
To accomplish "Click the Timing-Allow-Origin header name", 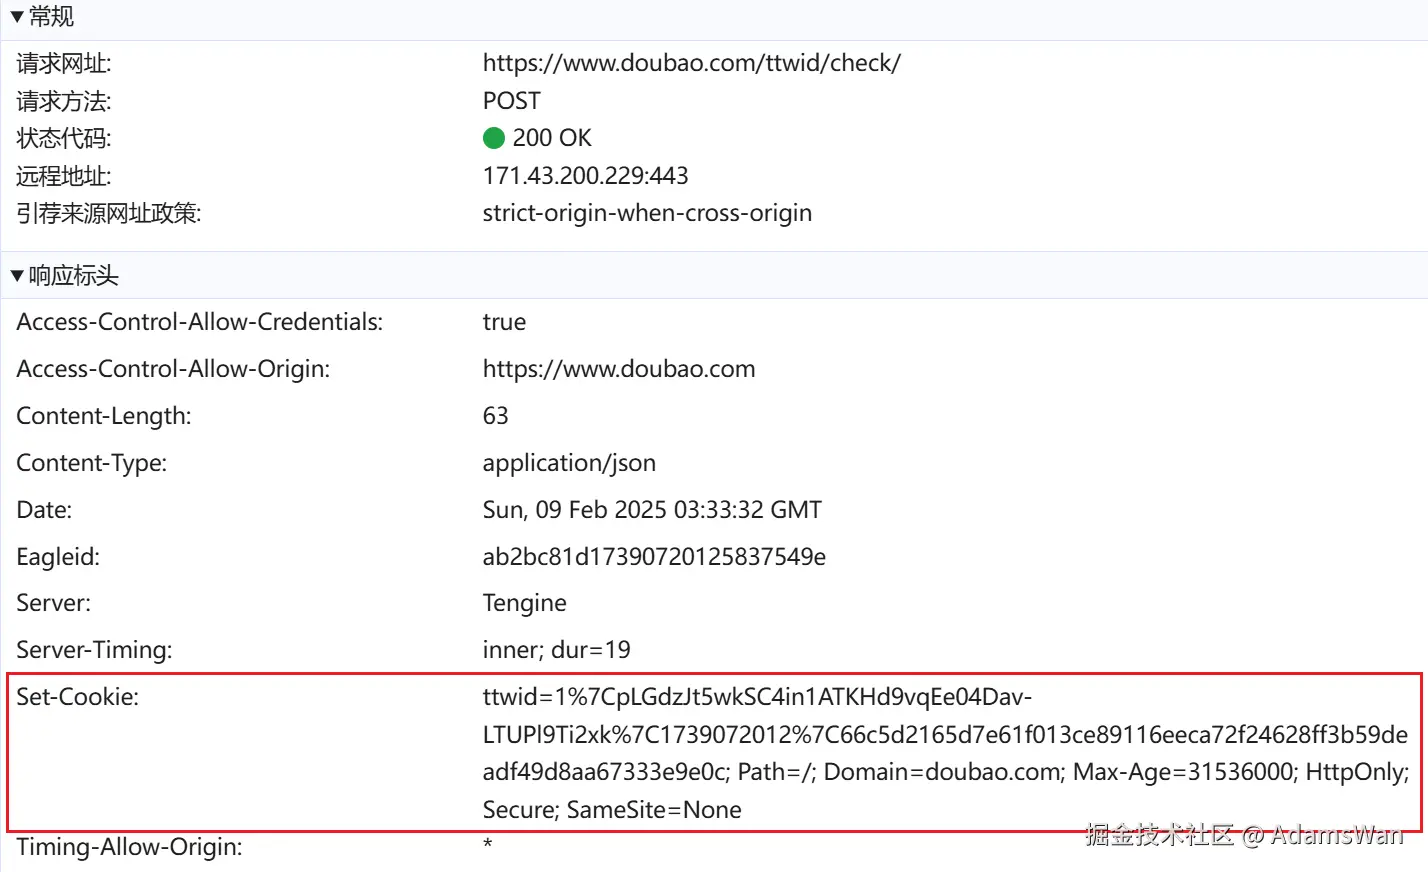I will [129, 847].
